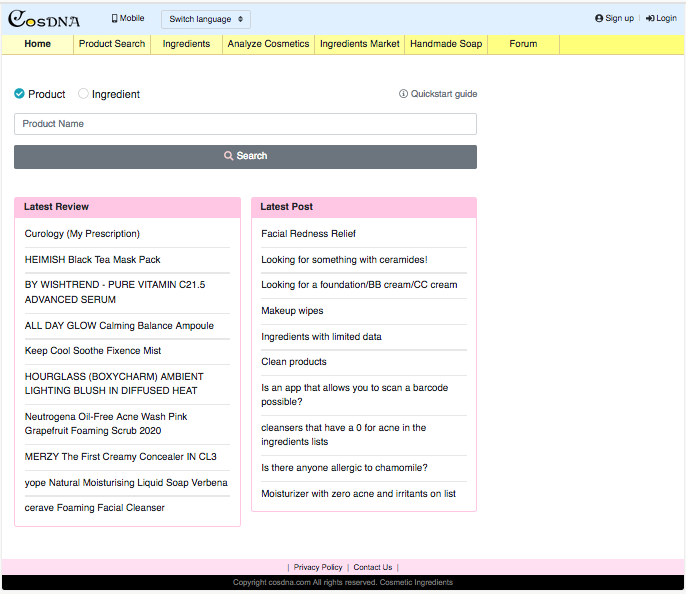Open Keep Cool Soothe Fixence Mist review

coord(93,350)
